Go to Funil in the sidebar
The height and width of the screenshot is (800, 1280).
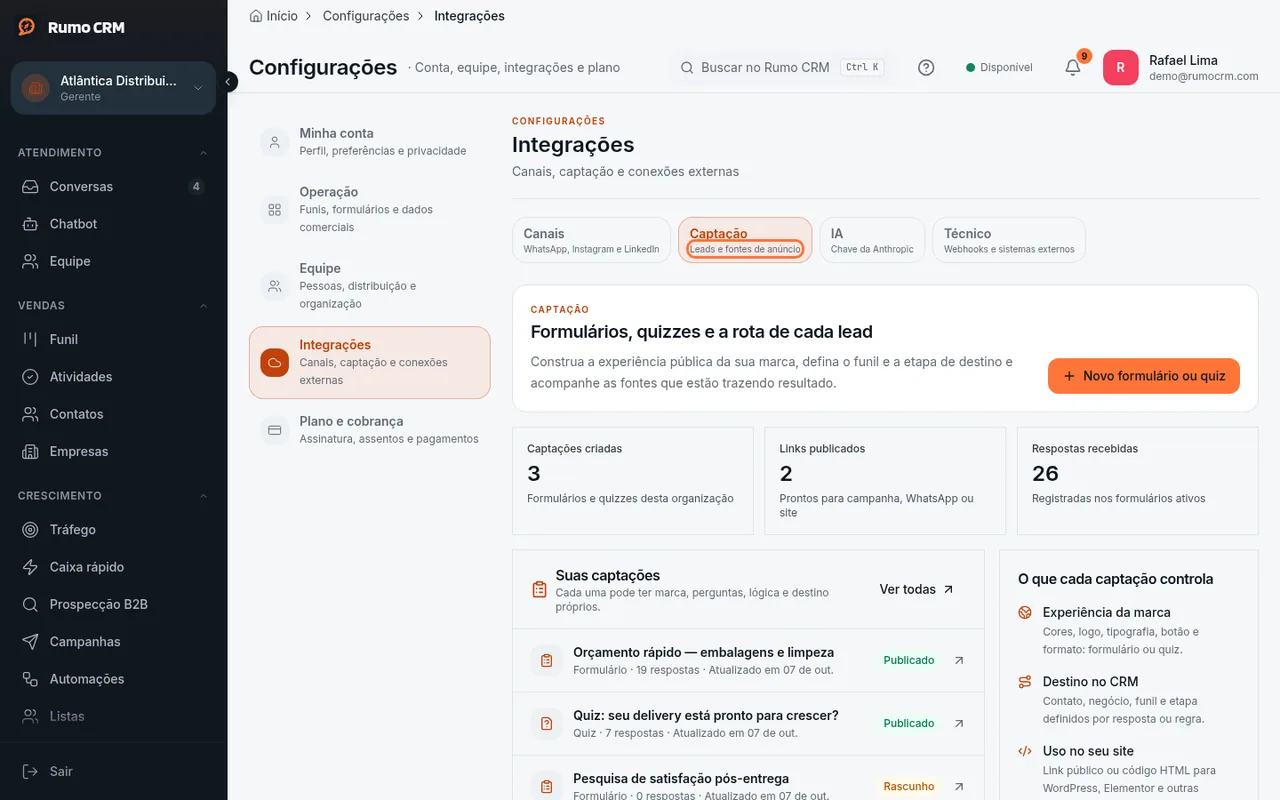113,339
